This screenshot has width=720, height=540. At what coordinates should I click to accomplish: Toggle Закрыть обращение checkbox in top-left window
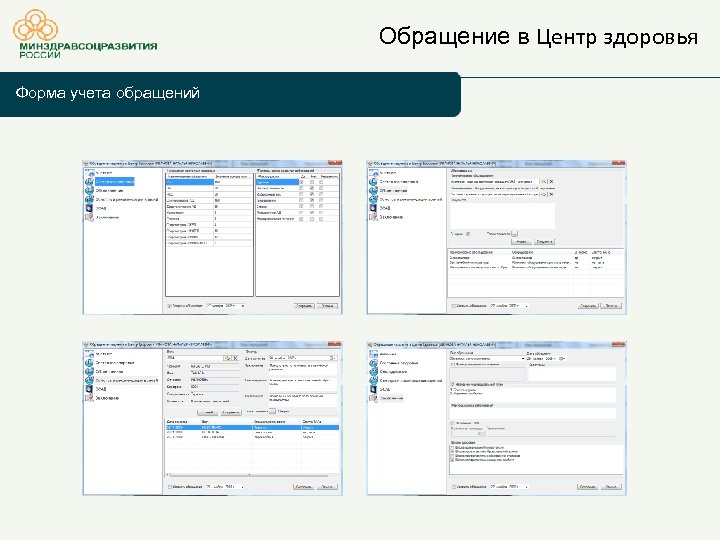click(169, 305)
